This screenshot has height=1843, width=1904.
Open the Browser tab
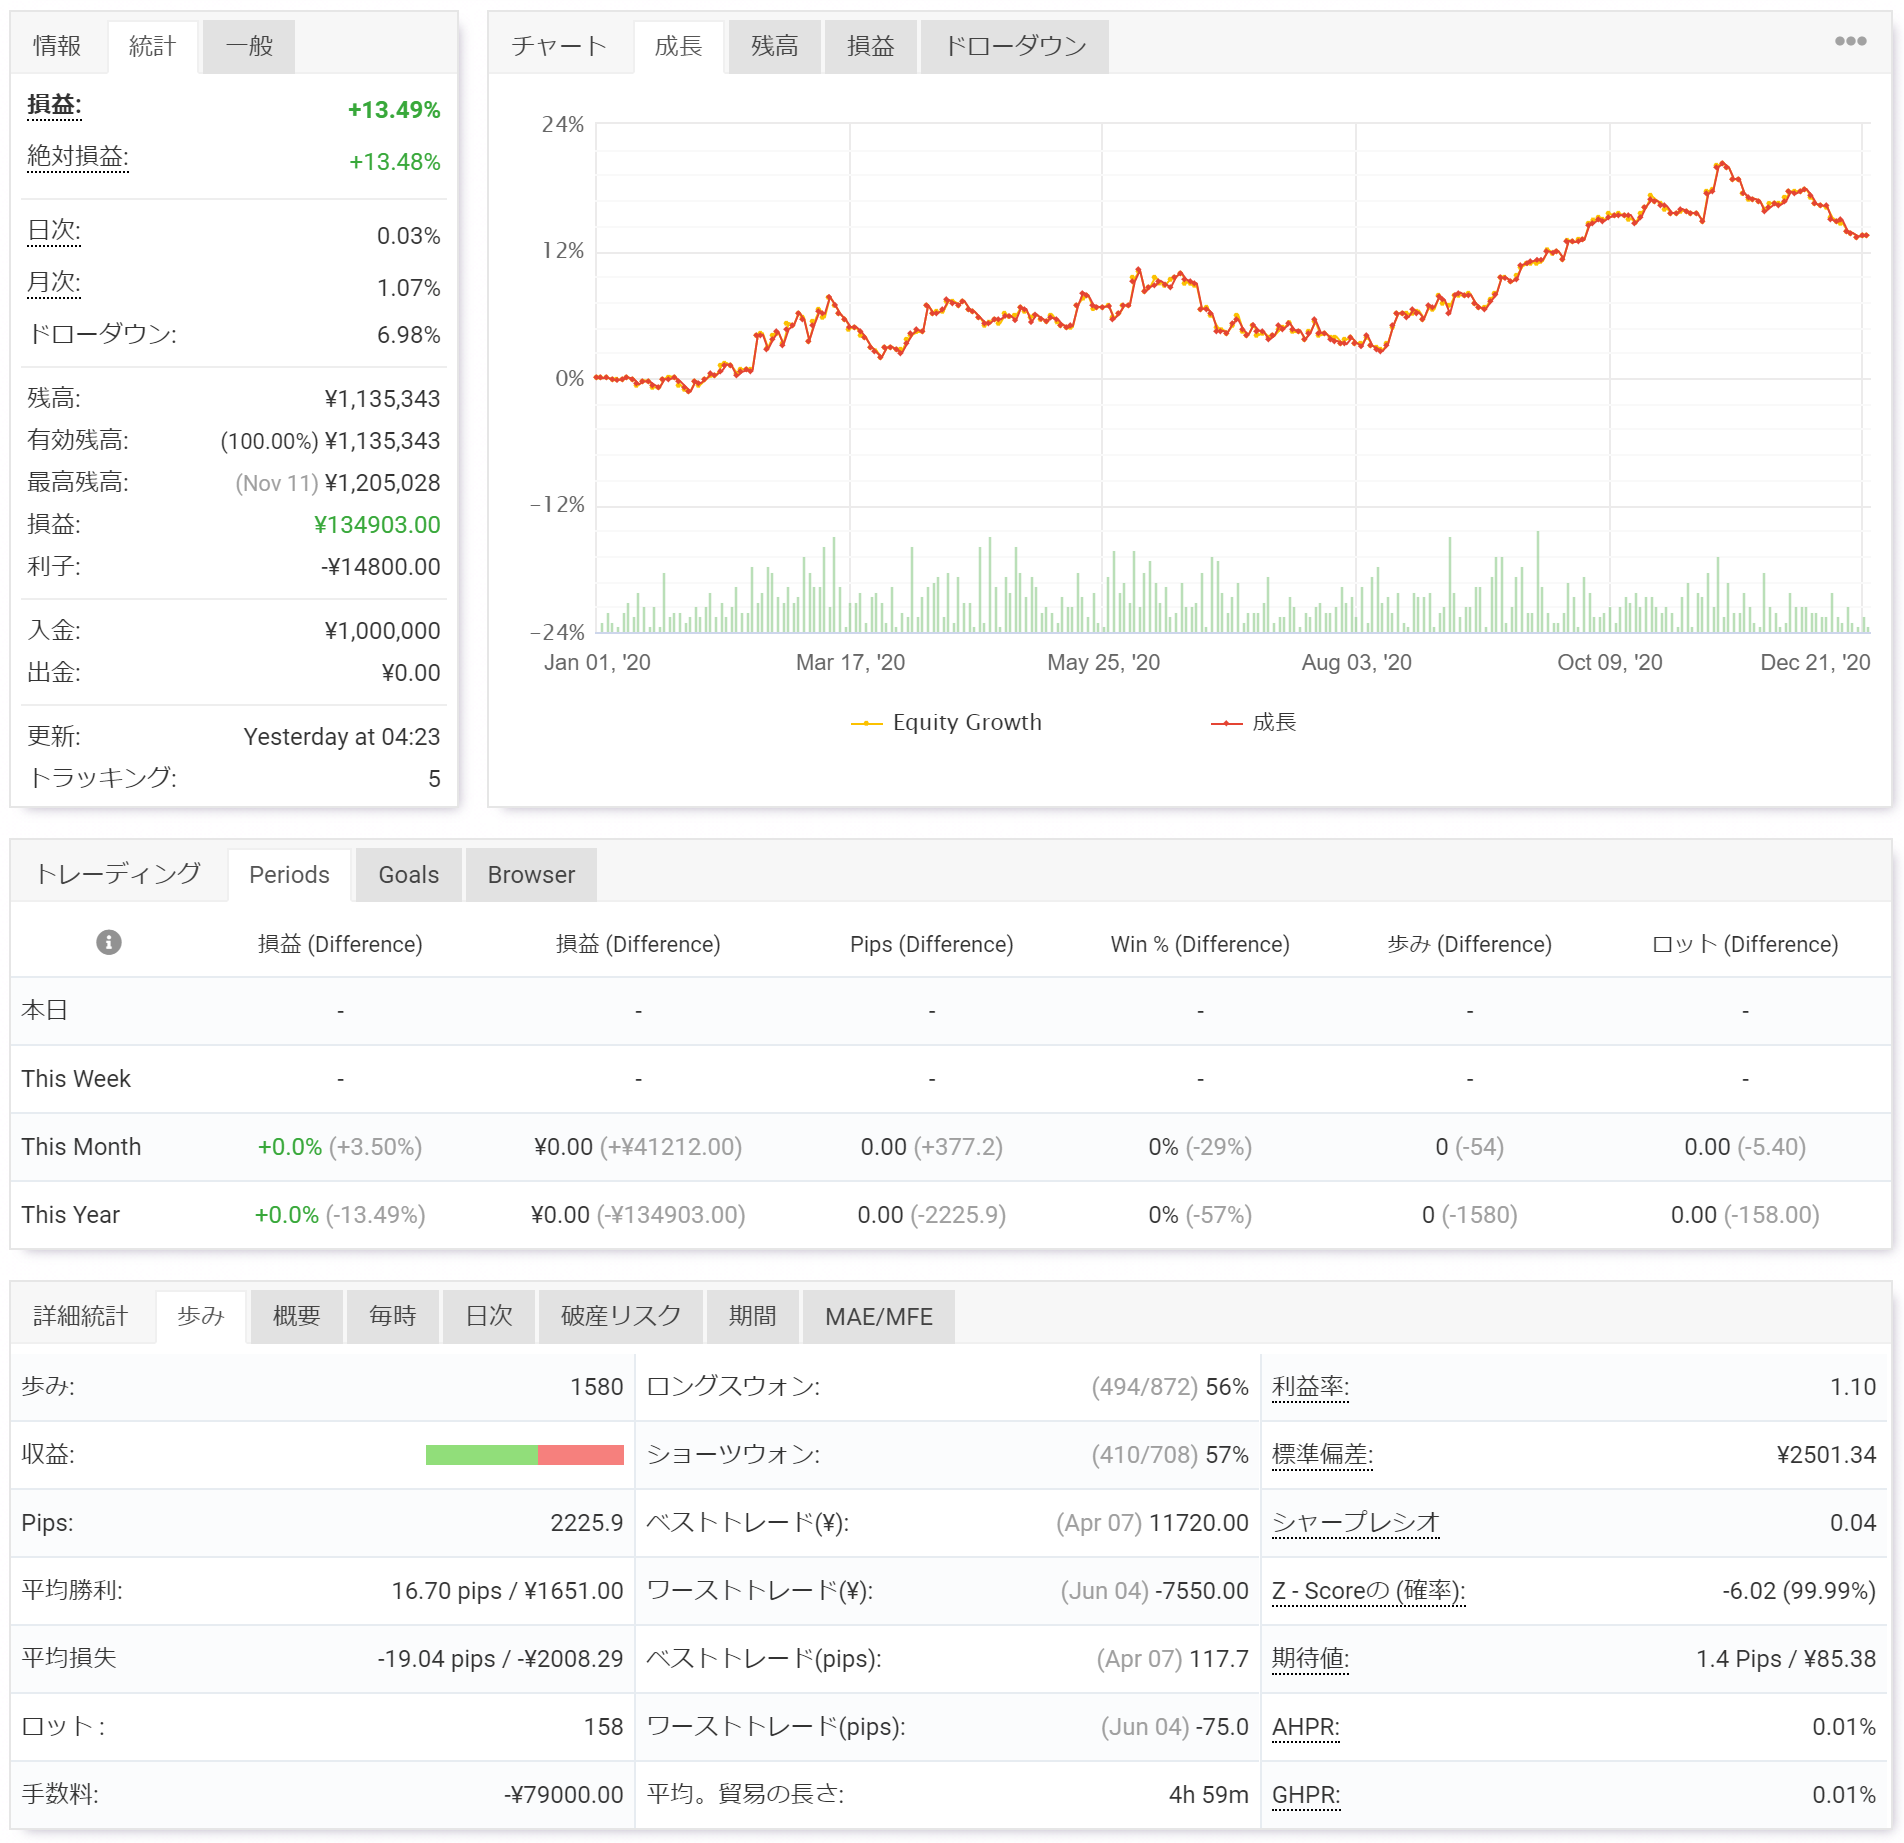(x=531, y=874)
